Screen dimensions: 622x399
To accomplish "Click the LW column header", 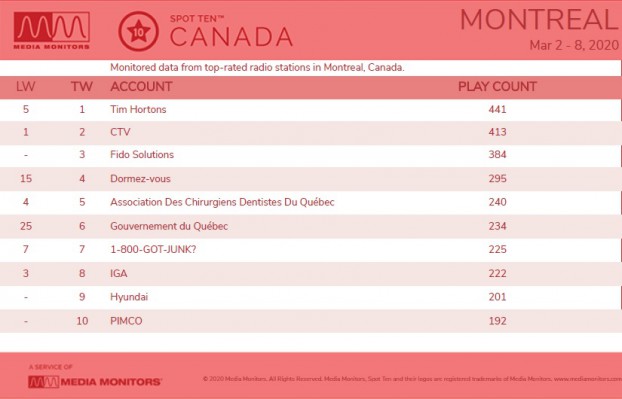I will [25, 86].
